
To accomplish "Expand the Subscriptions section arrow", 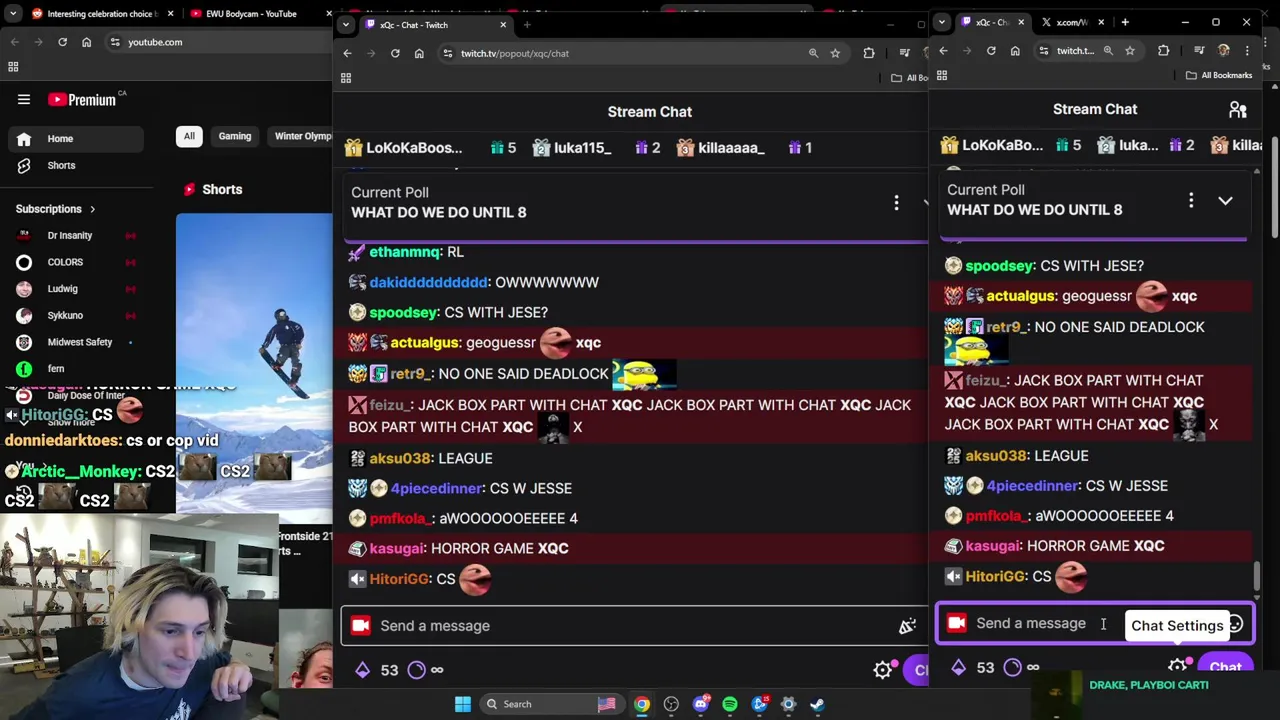I will (x=92, y=209).
